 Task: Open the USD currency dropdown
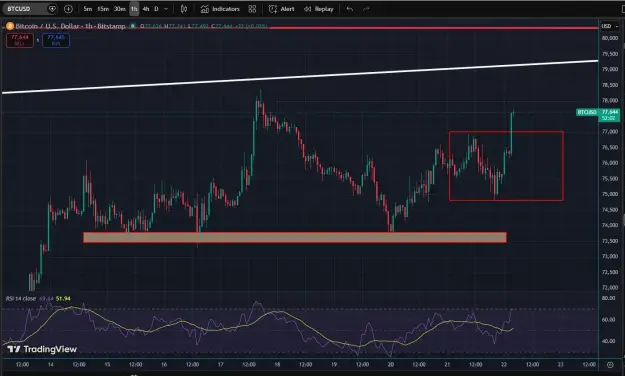coord(609,26)
